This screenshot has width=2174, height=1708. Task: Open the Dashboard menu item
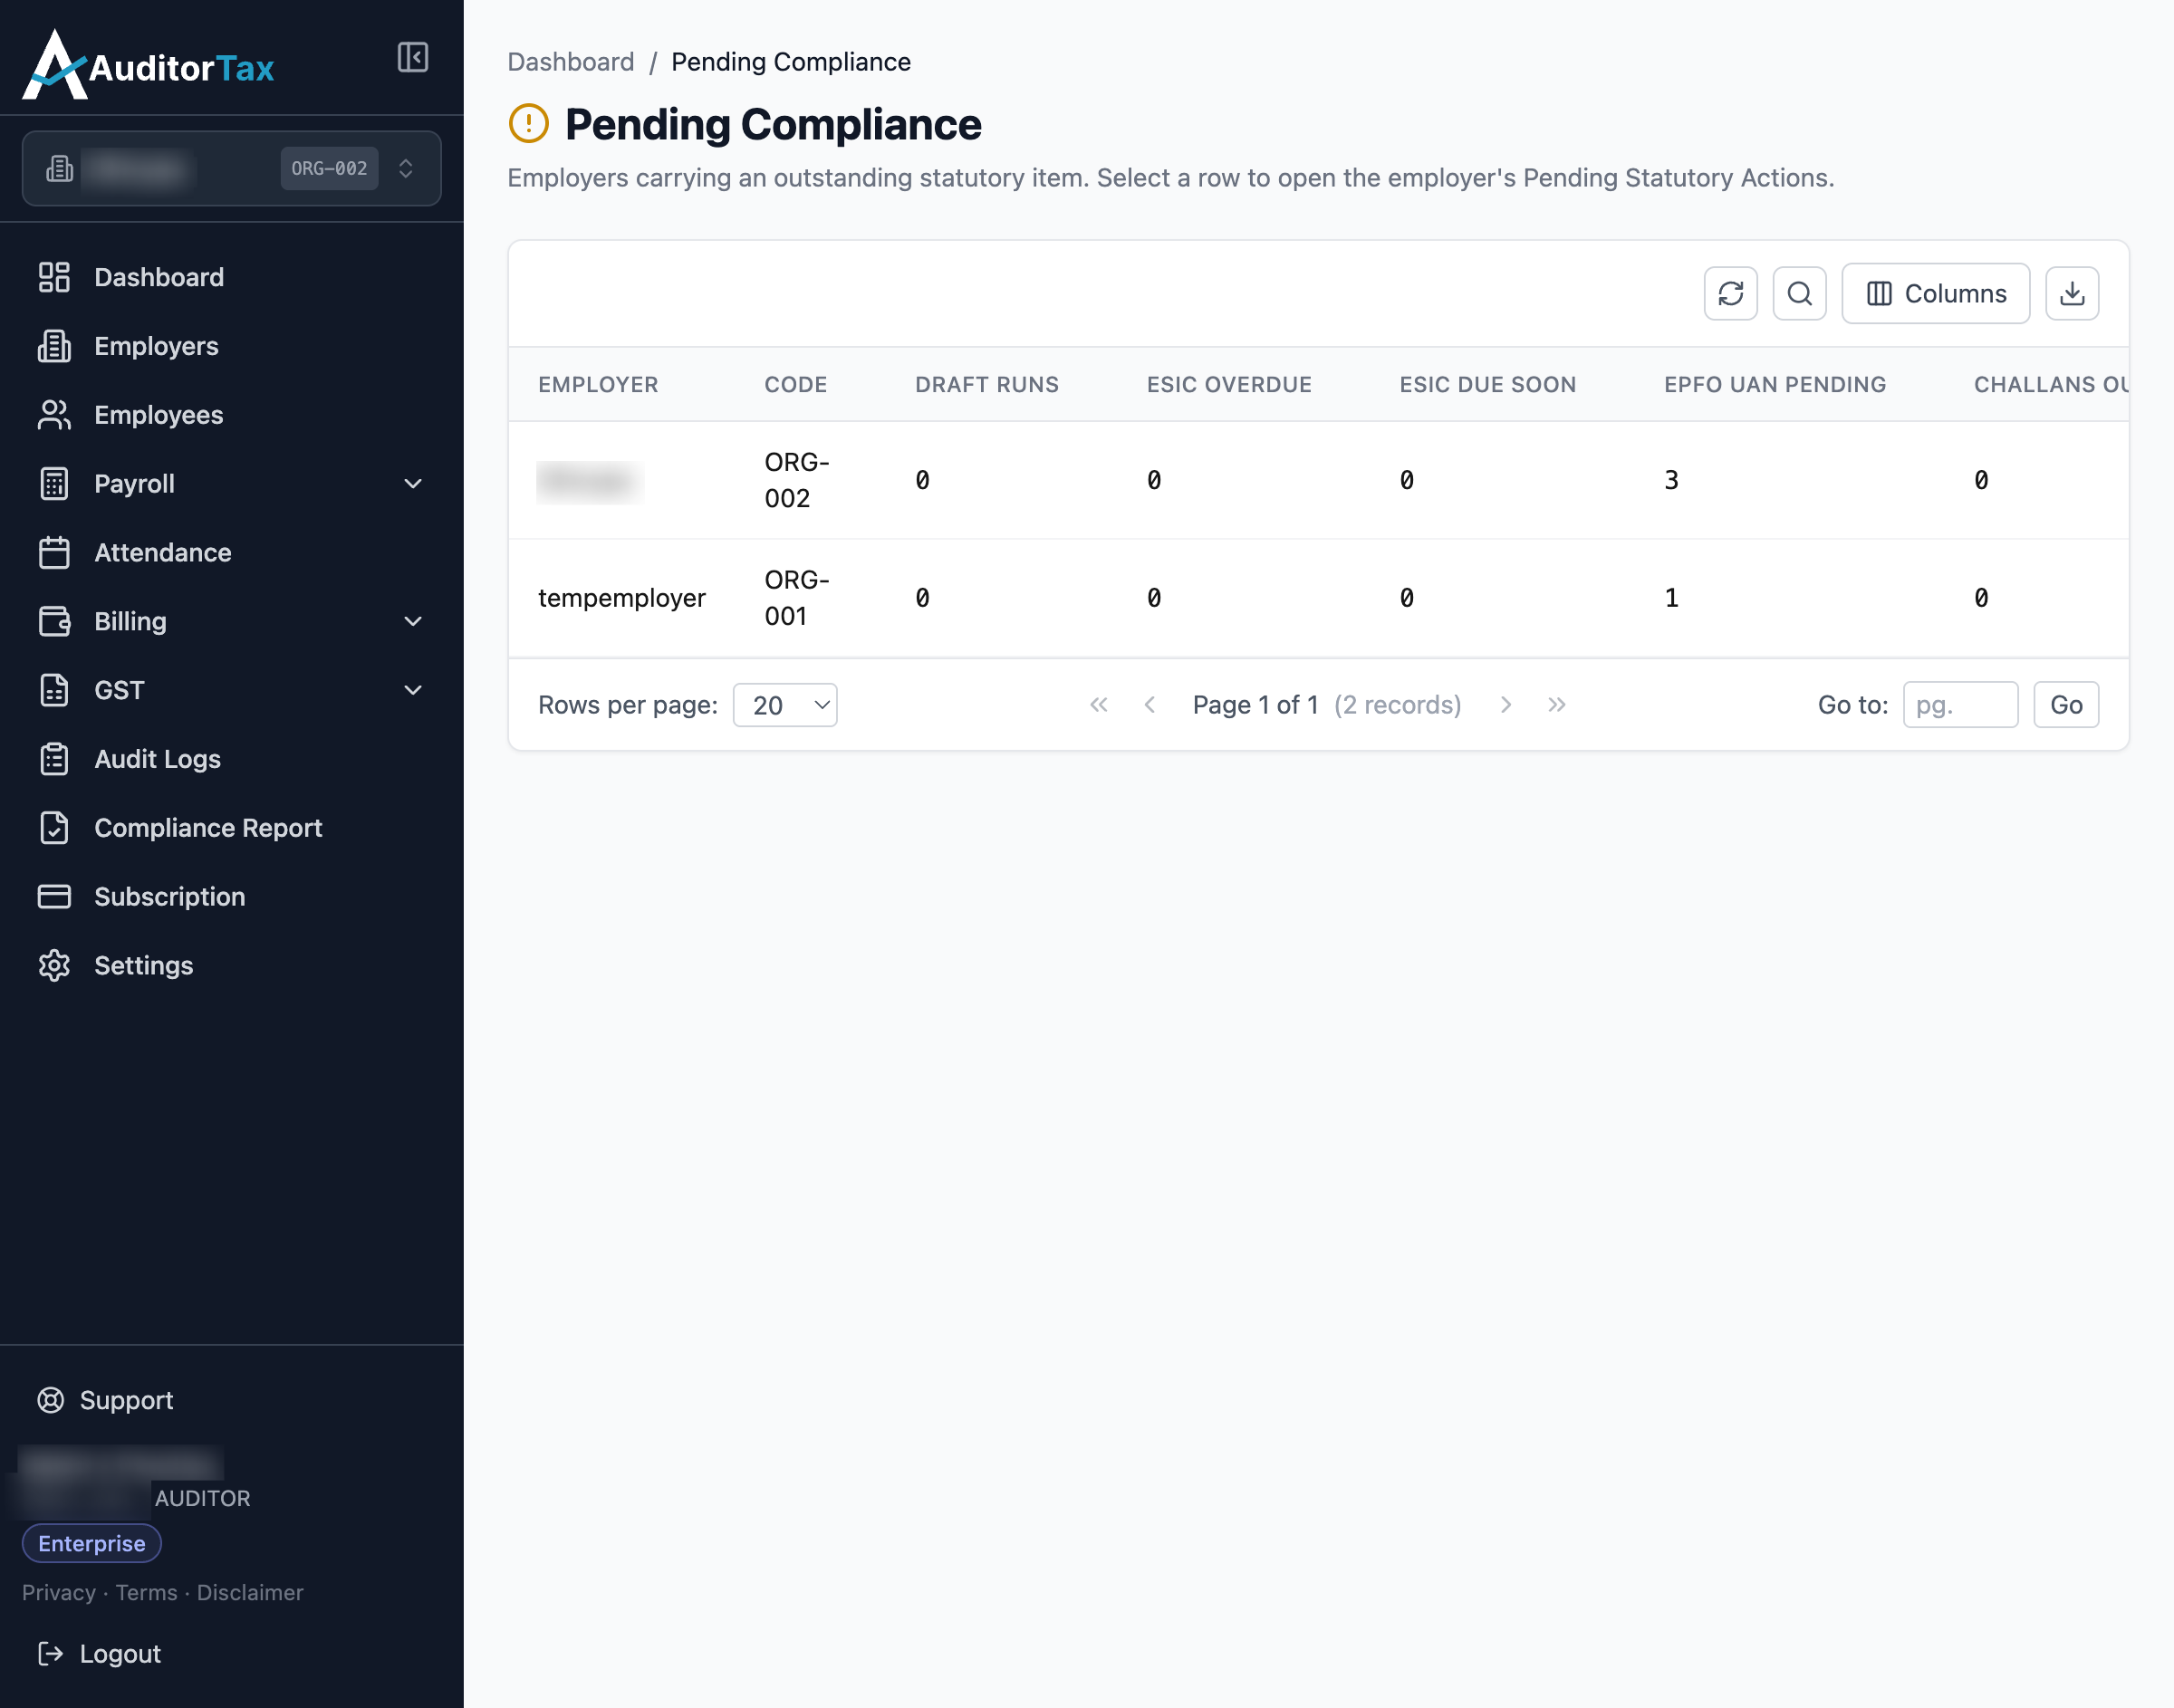[231, 277]
